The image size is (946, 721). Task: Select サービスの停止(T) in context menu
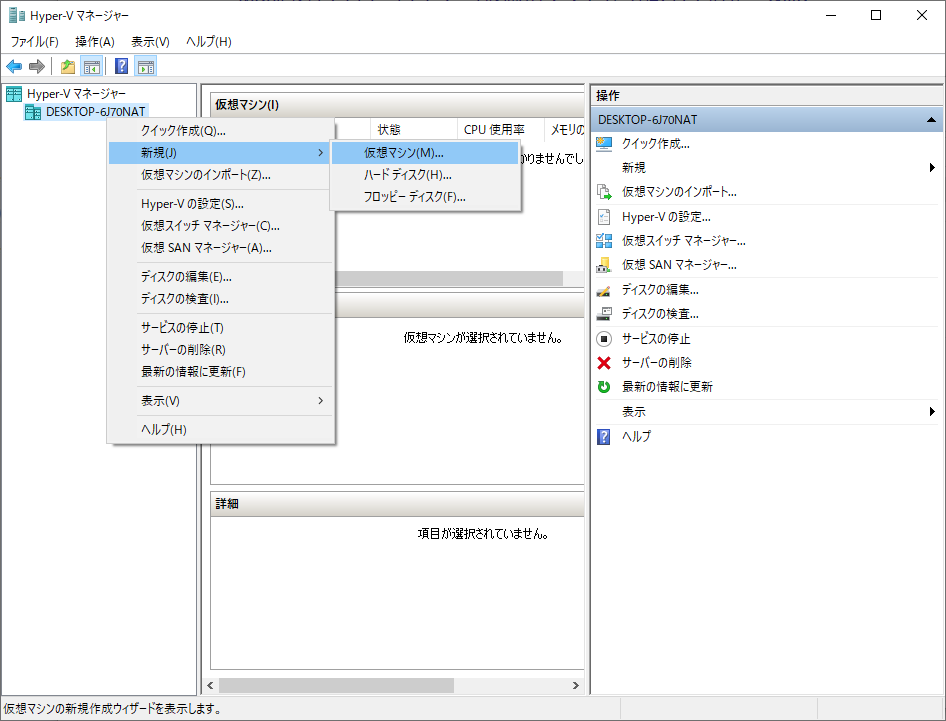[x=221, y=328]
